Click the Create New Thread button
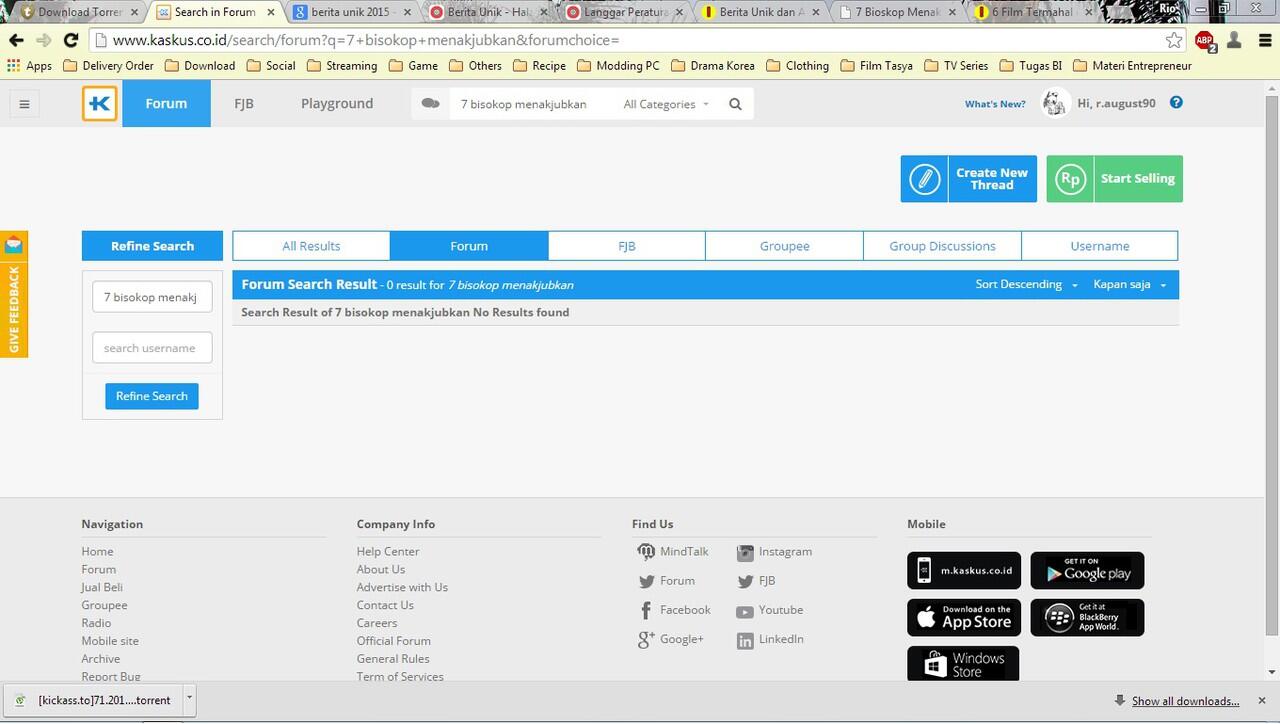 point(968,179)
